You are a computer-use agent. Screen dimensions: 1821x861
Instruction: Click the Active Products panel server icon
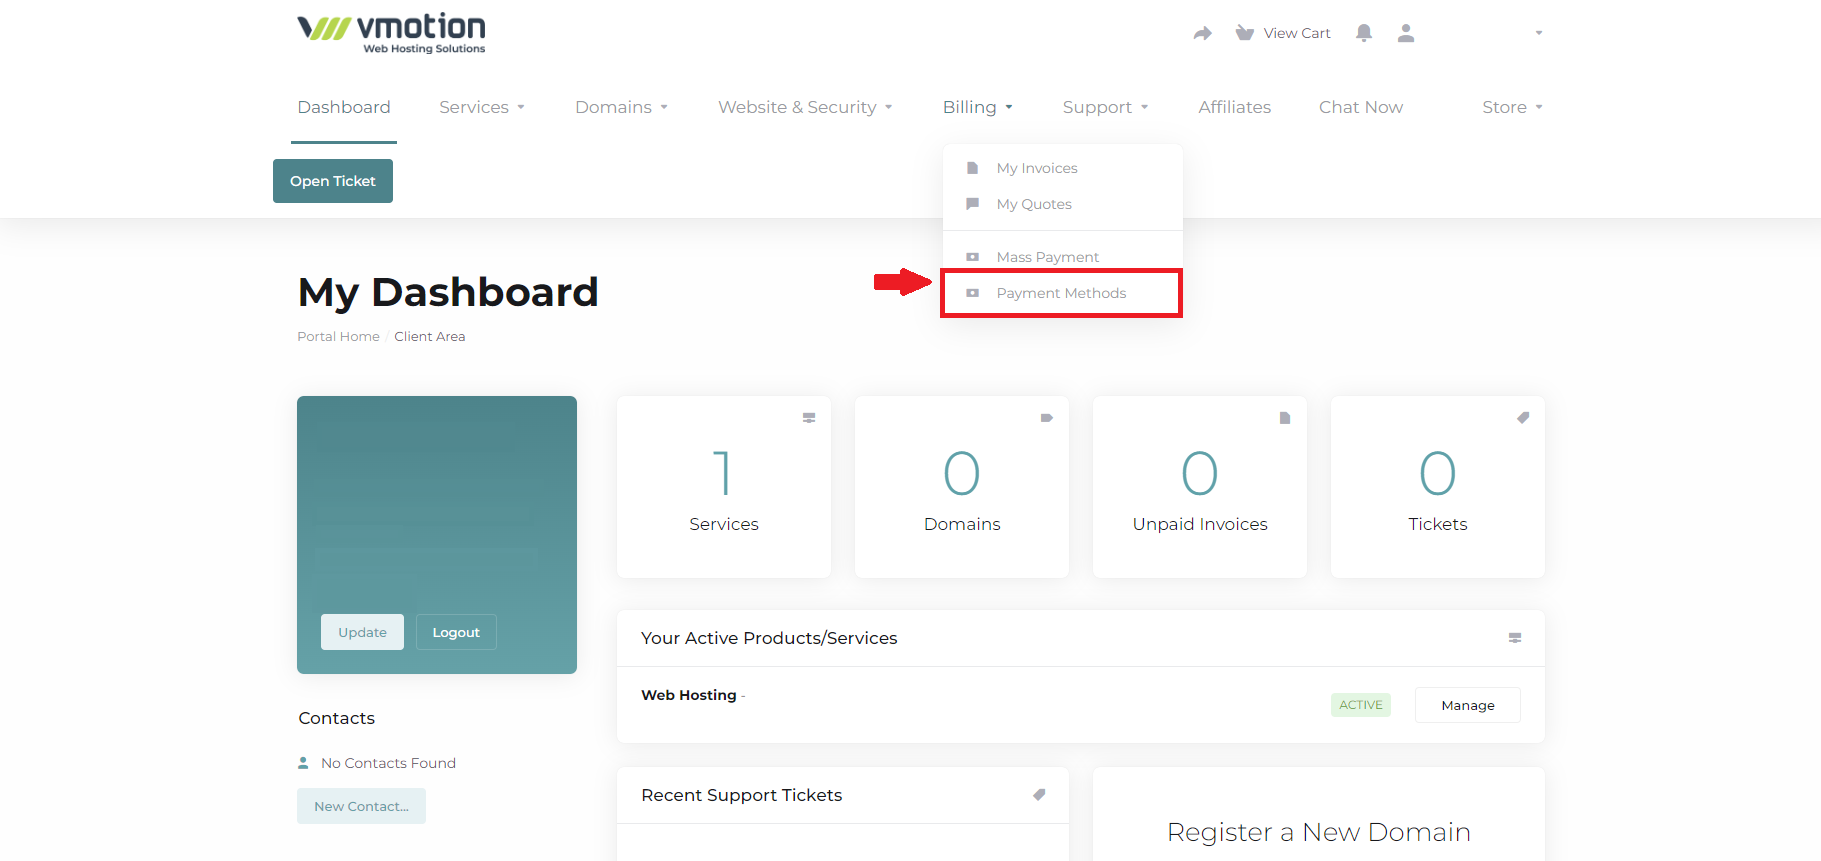pos(1515,638)
